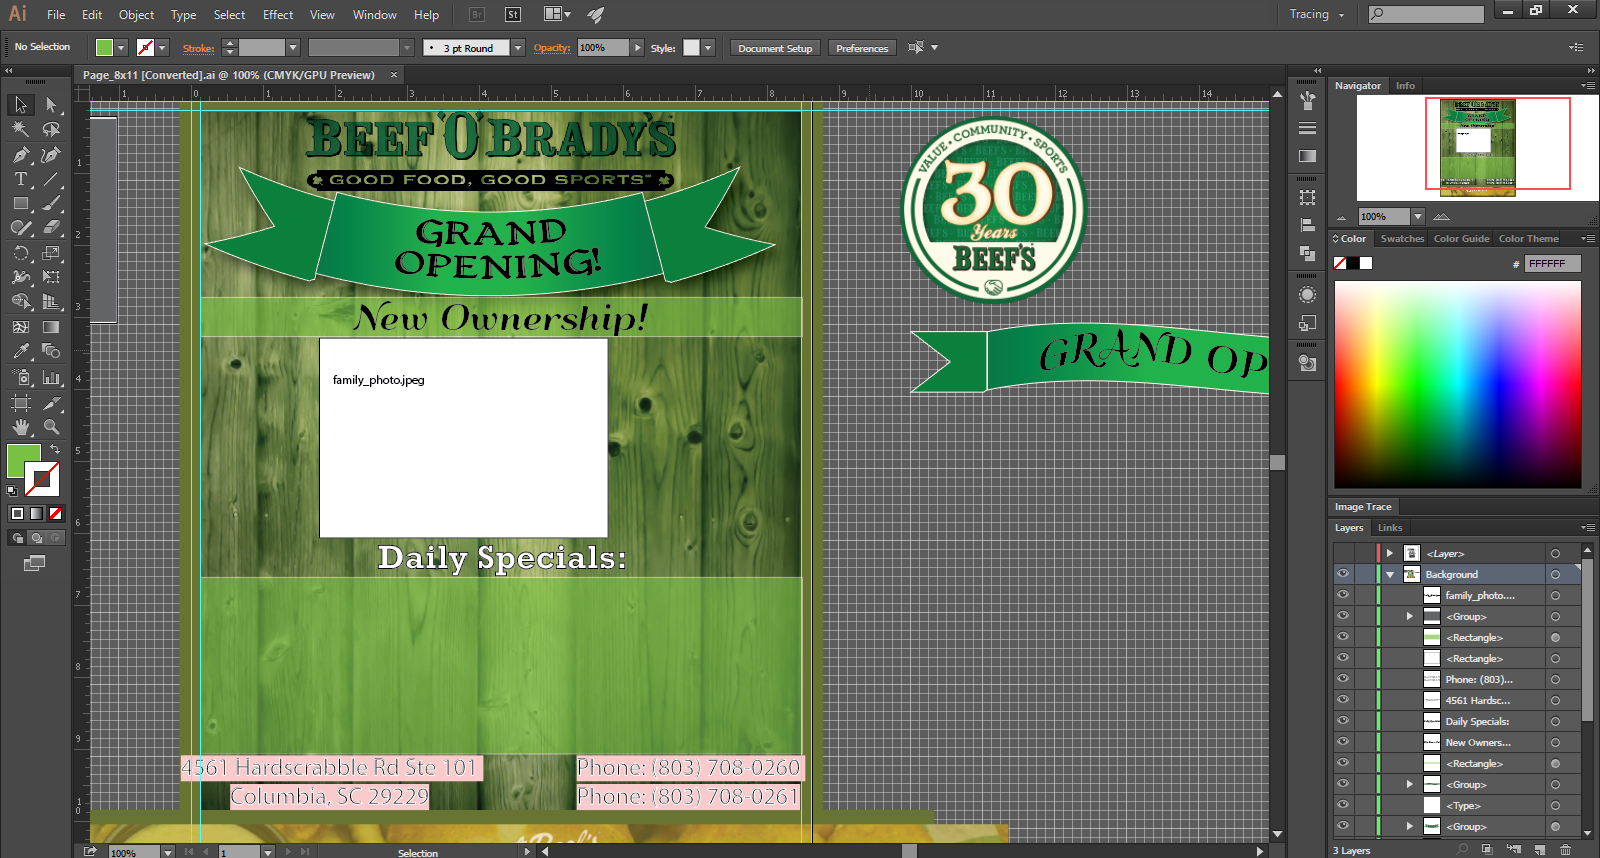This screenshot has height=858, width=1600.
Task: Toggle visibility of <Type> layer item
Action: [1343, 805]
